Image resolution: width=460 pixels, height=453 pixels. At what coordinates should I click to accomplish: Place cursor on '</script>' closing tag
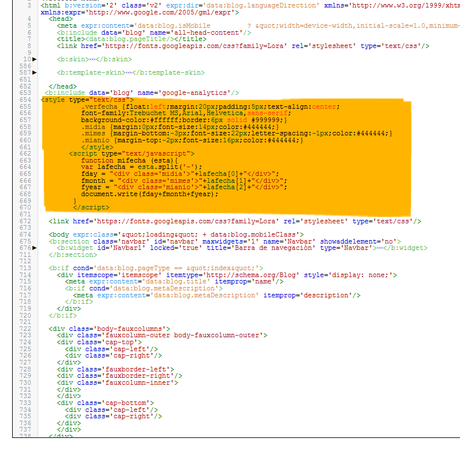[91, 207]
